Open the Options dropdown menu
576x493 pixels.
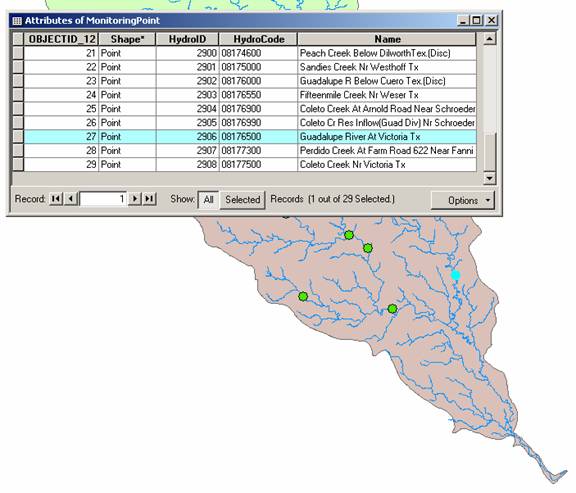(x=463, y=200)
